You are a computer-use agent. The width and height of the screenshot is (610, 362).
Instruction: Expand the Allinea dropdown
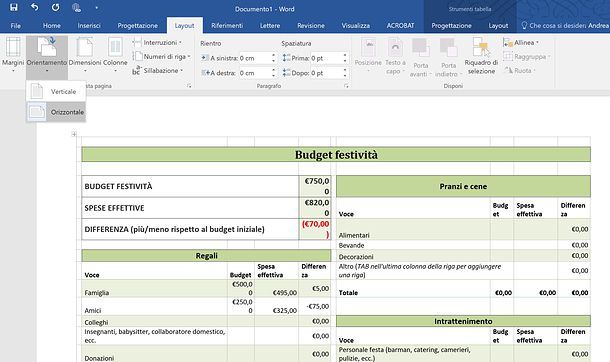[x=521, y=42]
